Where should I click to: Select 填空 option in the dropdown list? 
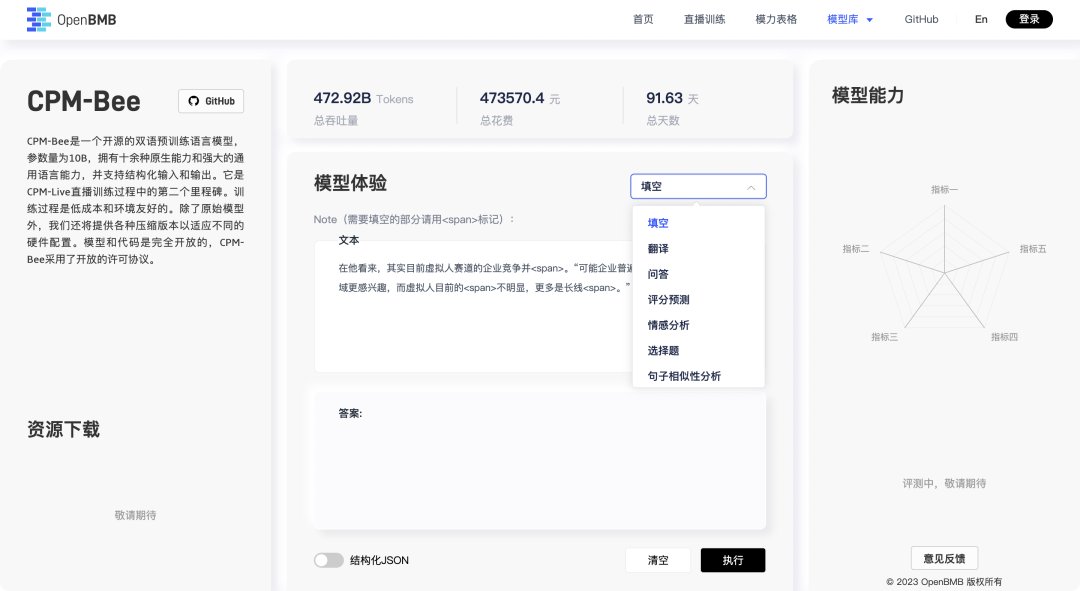pos(698,223)
